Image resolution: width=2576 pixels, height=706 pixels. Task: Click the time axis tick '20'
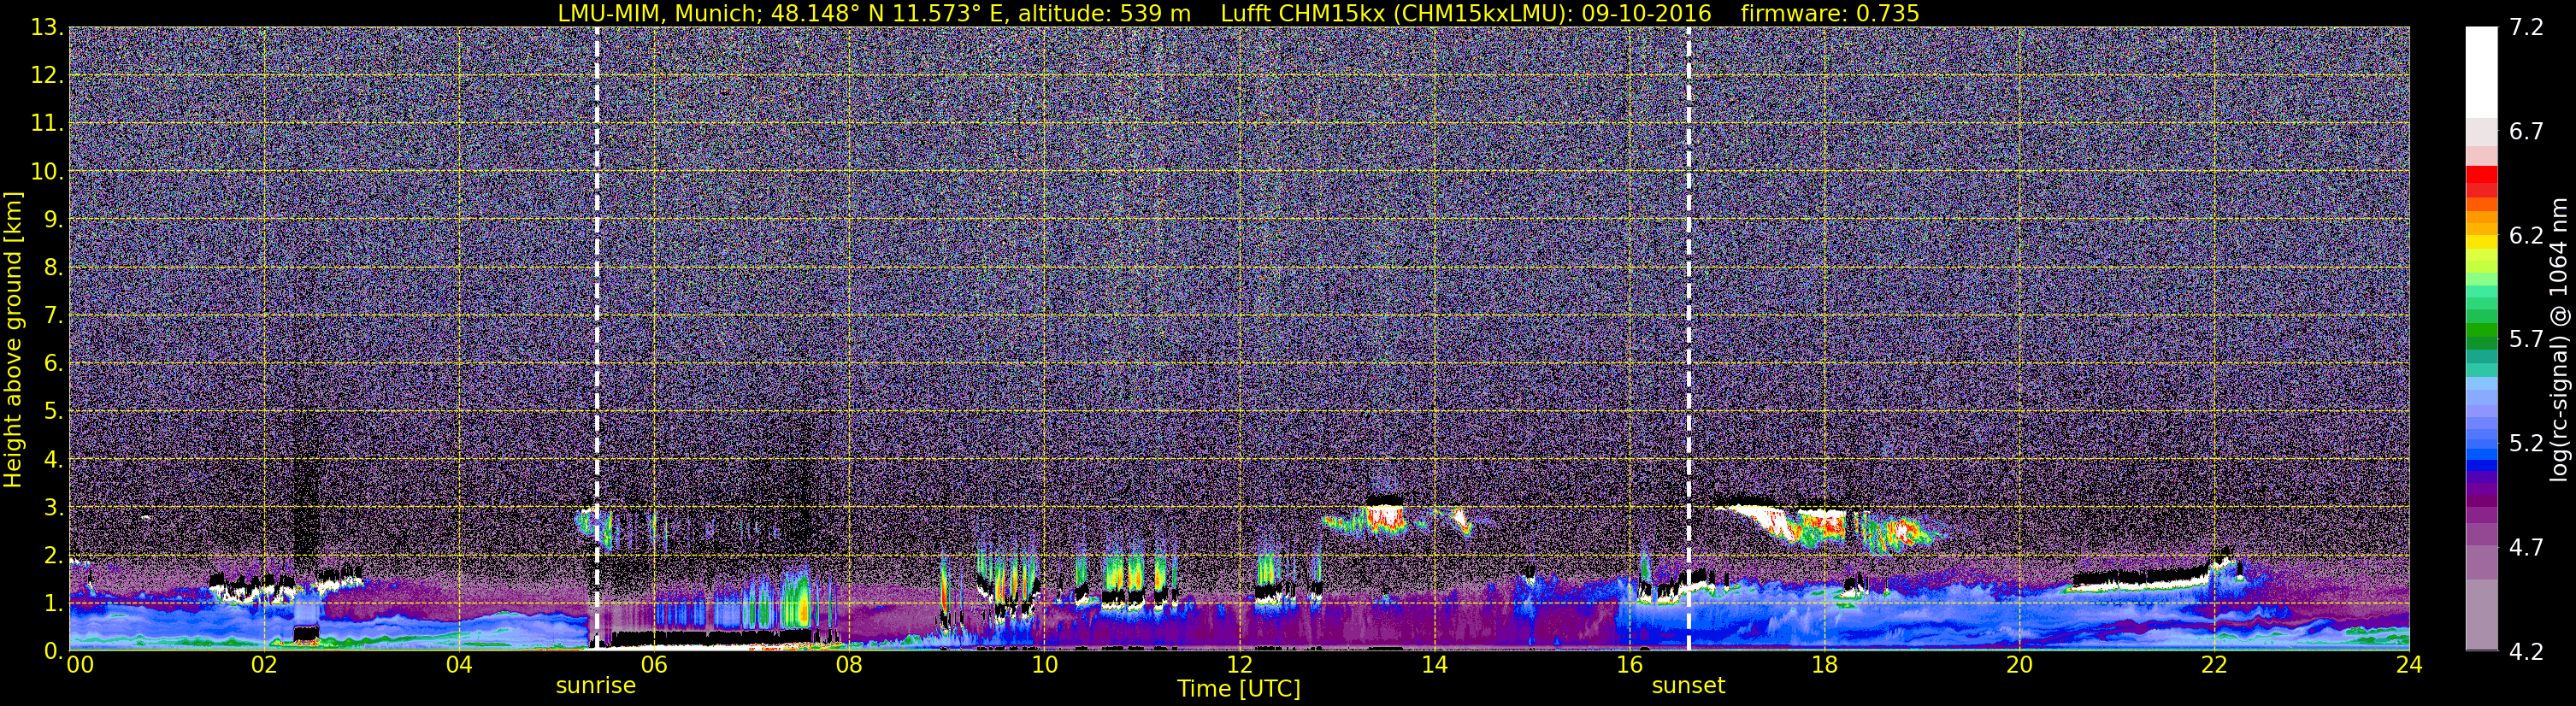click(2019, 666)
